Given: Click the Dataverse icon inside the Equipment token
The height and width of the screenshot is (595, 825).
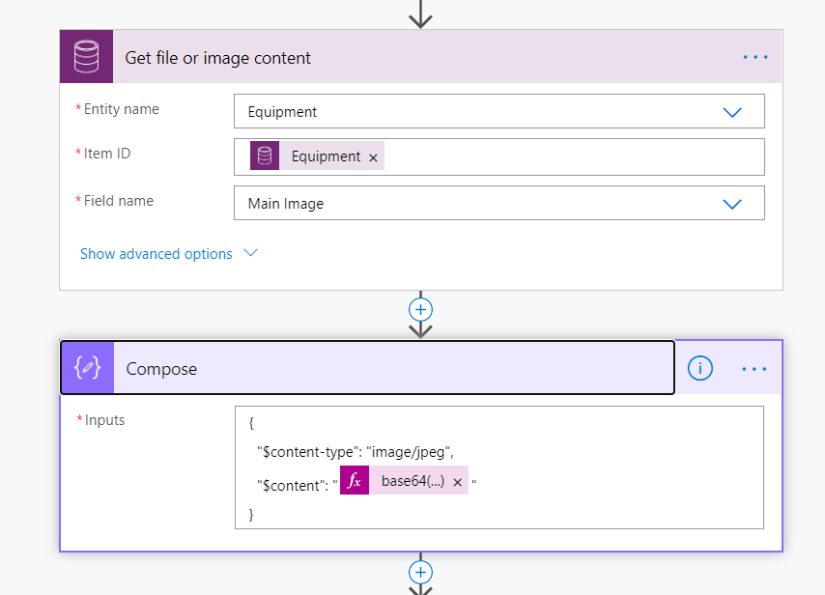Looking at the screenshot, I should click(263, 156).
